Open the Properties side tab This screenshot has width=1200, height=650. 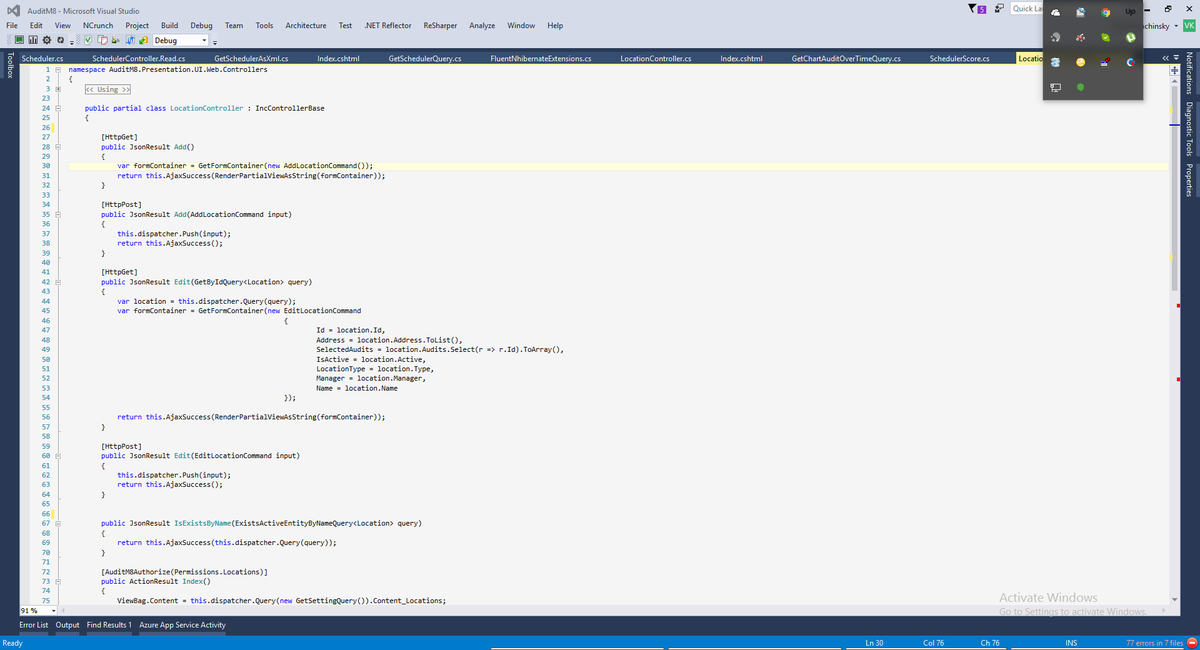point(1190,178)
